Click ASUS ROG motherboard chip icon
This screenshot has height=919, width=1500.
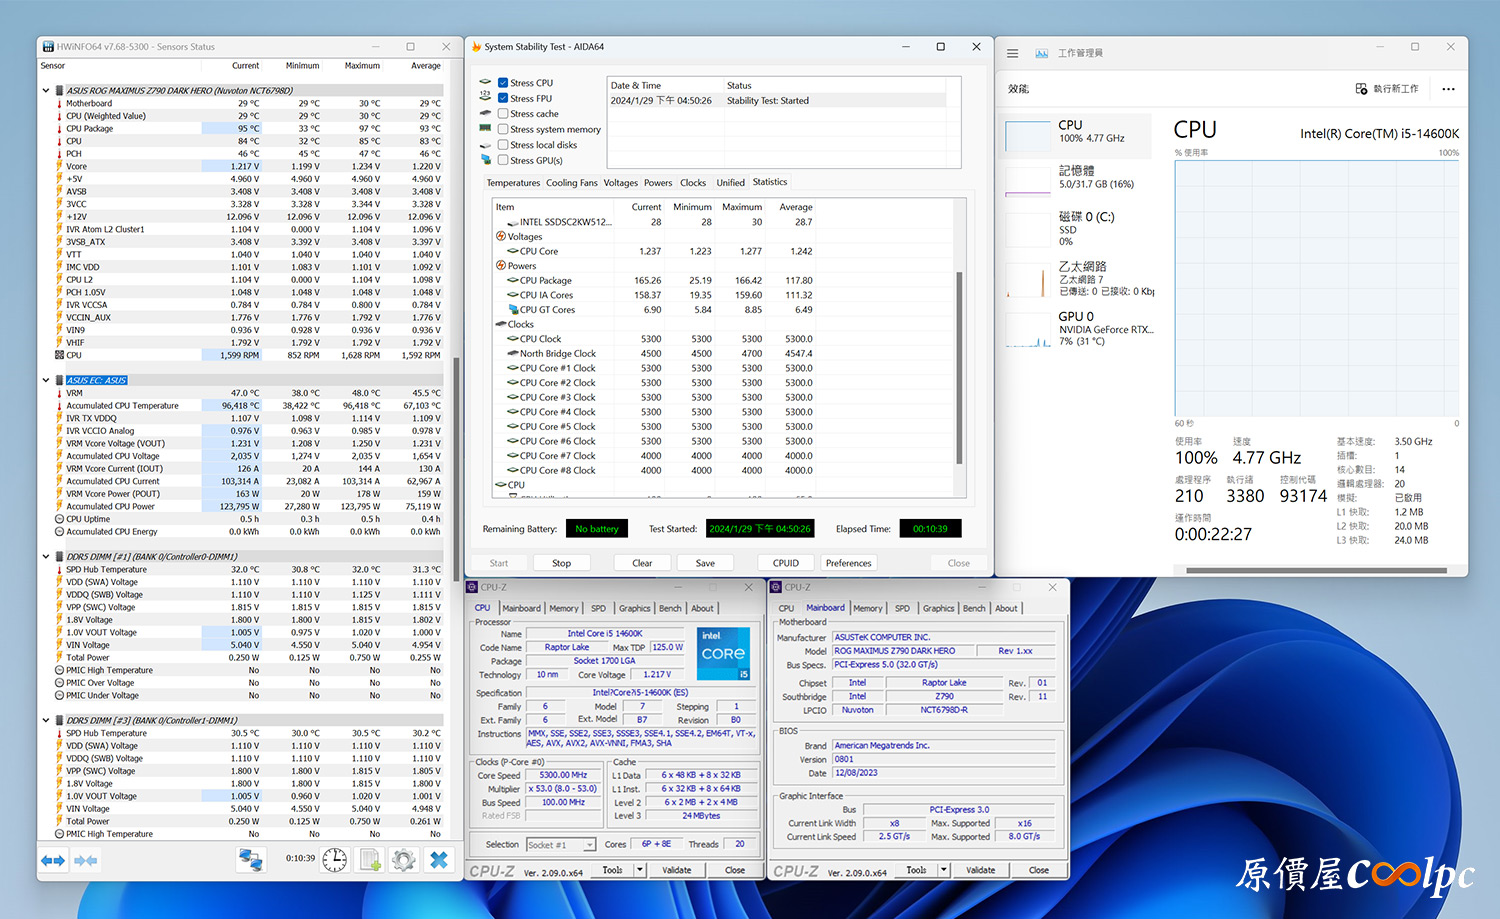[60, 90]
